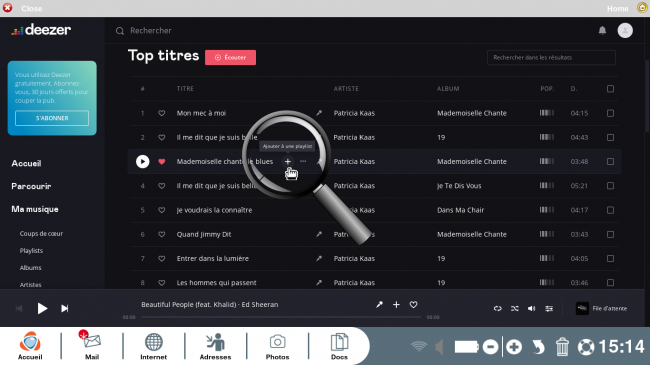
Task: Open Photos in the bottom dock
Action: tap(277, 346)
